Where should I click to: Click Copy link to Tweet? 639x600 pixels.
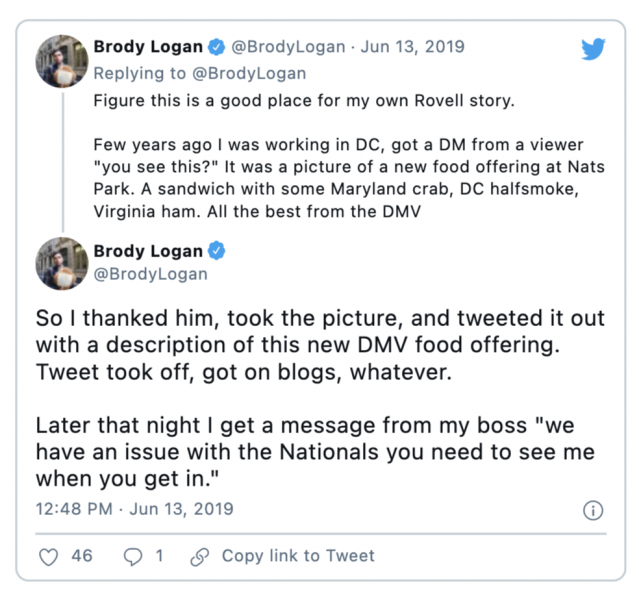[298, 556]
